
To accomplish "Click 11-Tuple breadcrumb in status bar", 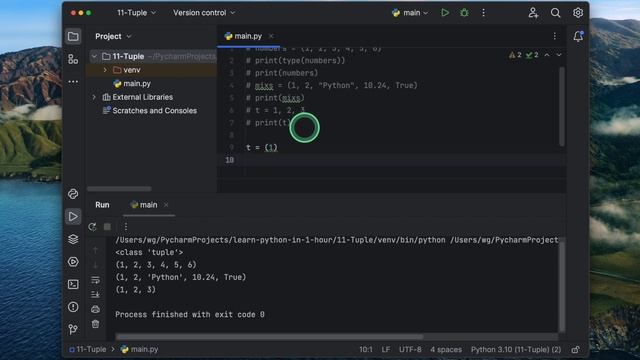I will pyautogui.click(x=88, y=350).
